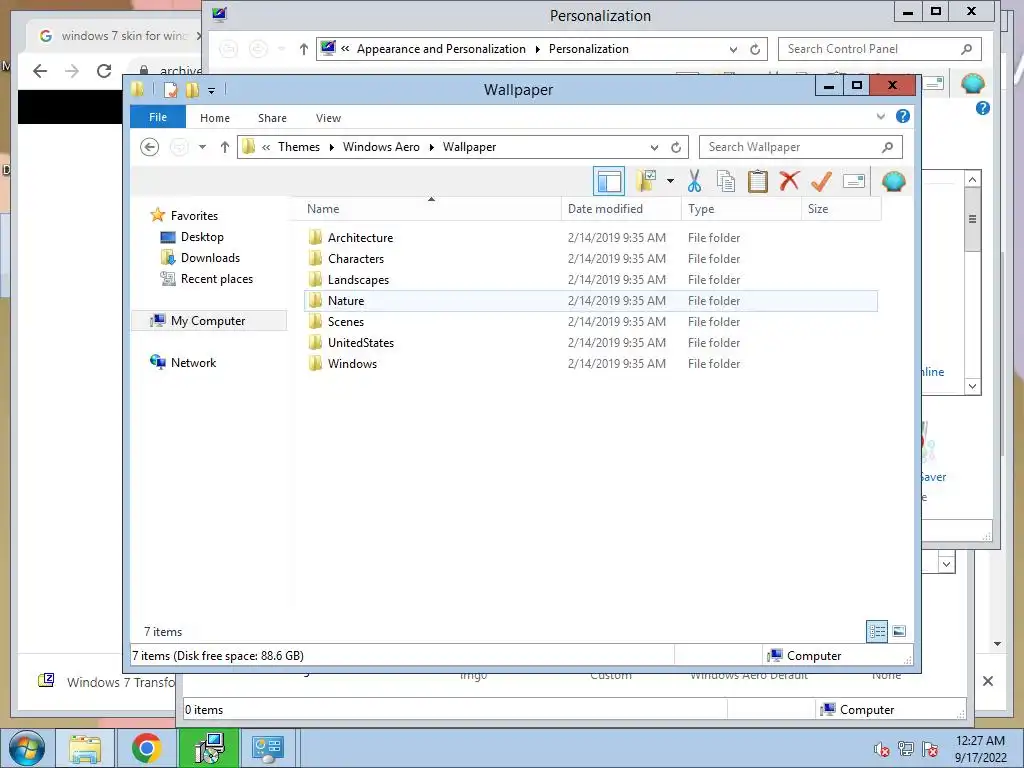Open the Home ribbon tab
The height and width of the screenshot is (768, 1024).
pyautogui.click(x=215, y=118)
